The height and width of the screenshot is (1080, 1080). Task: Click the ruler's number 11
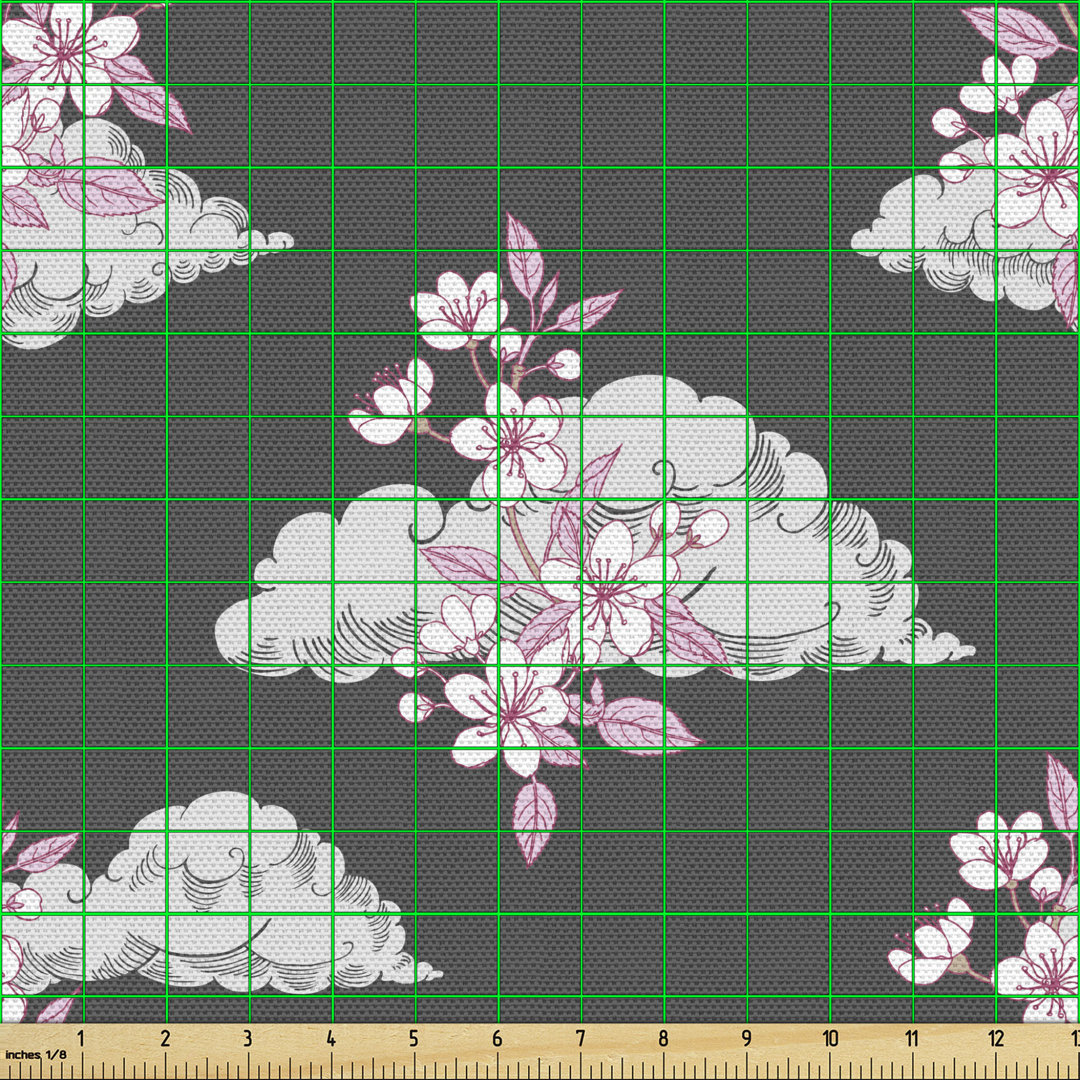coord(911,1038)
